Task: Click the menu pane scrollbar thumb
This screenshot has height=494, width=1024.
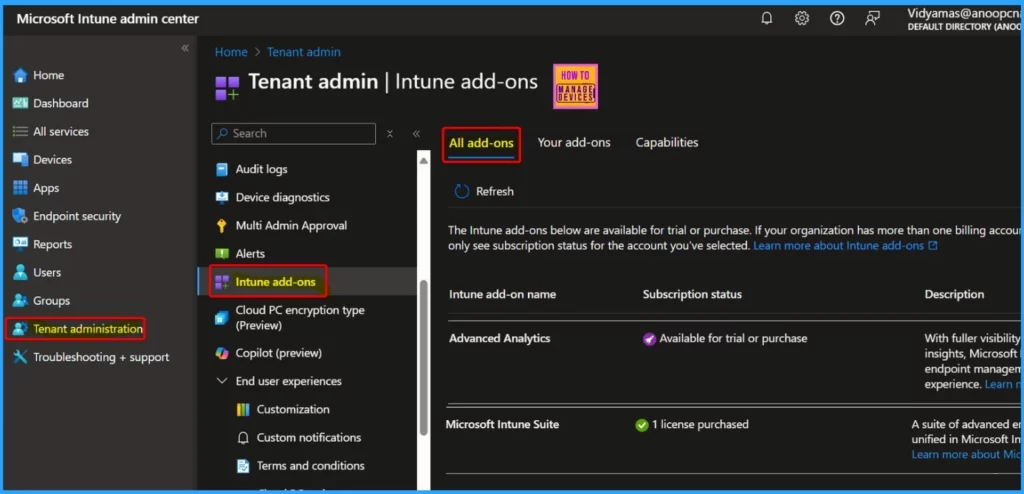Action: click(423, 357)
